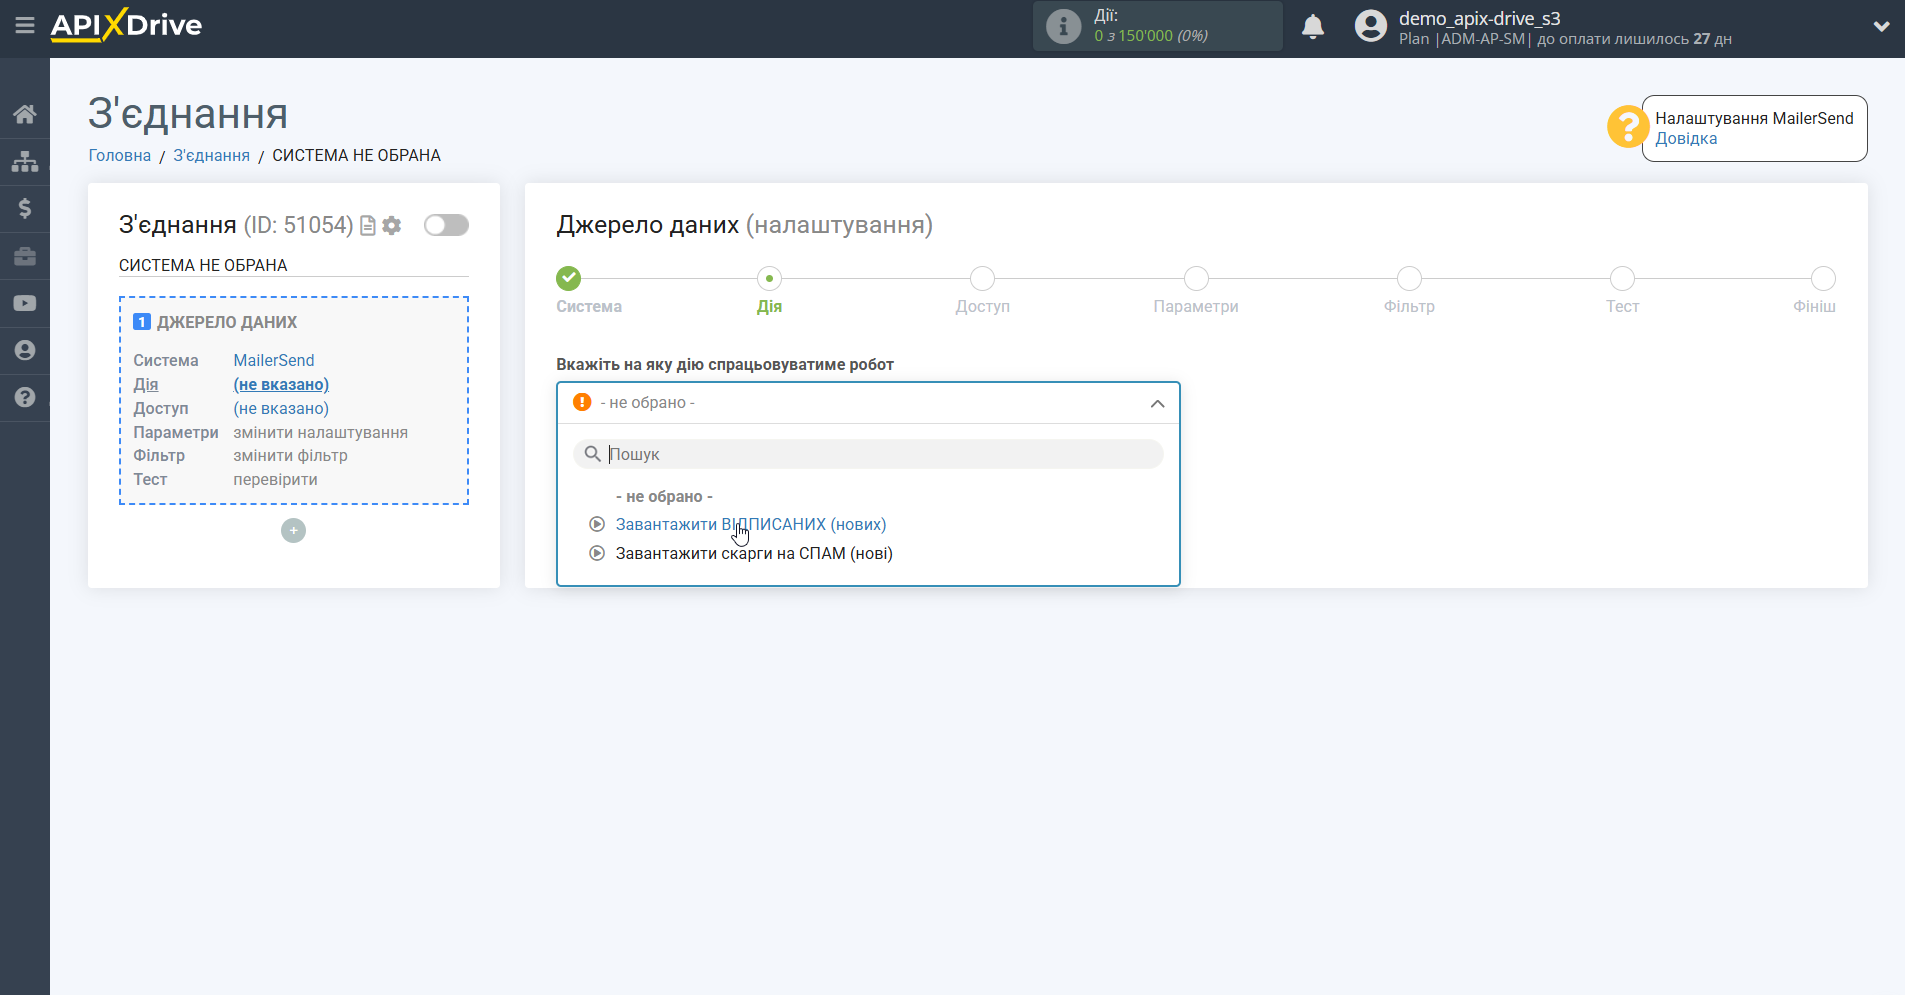Image resolution: width=1905 pixels, height=995 pixels.
Task: Click the Параметри step marker
Action: coord(1196,279)
